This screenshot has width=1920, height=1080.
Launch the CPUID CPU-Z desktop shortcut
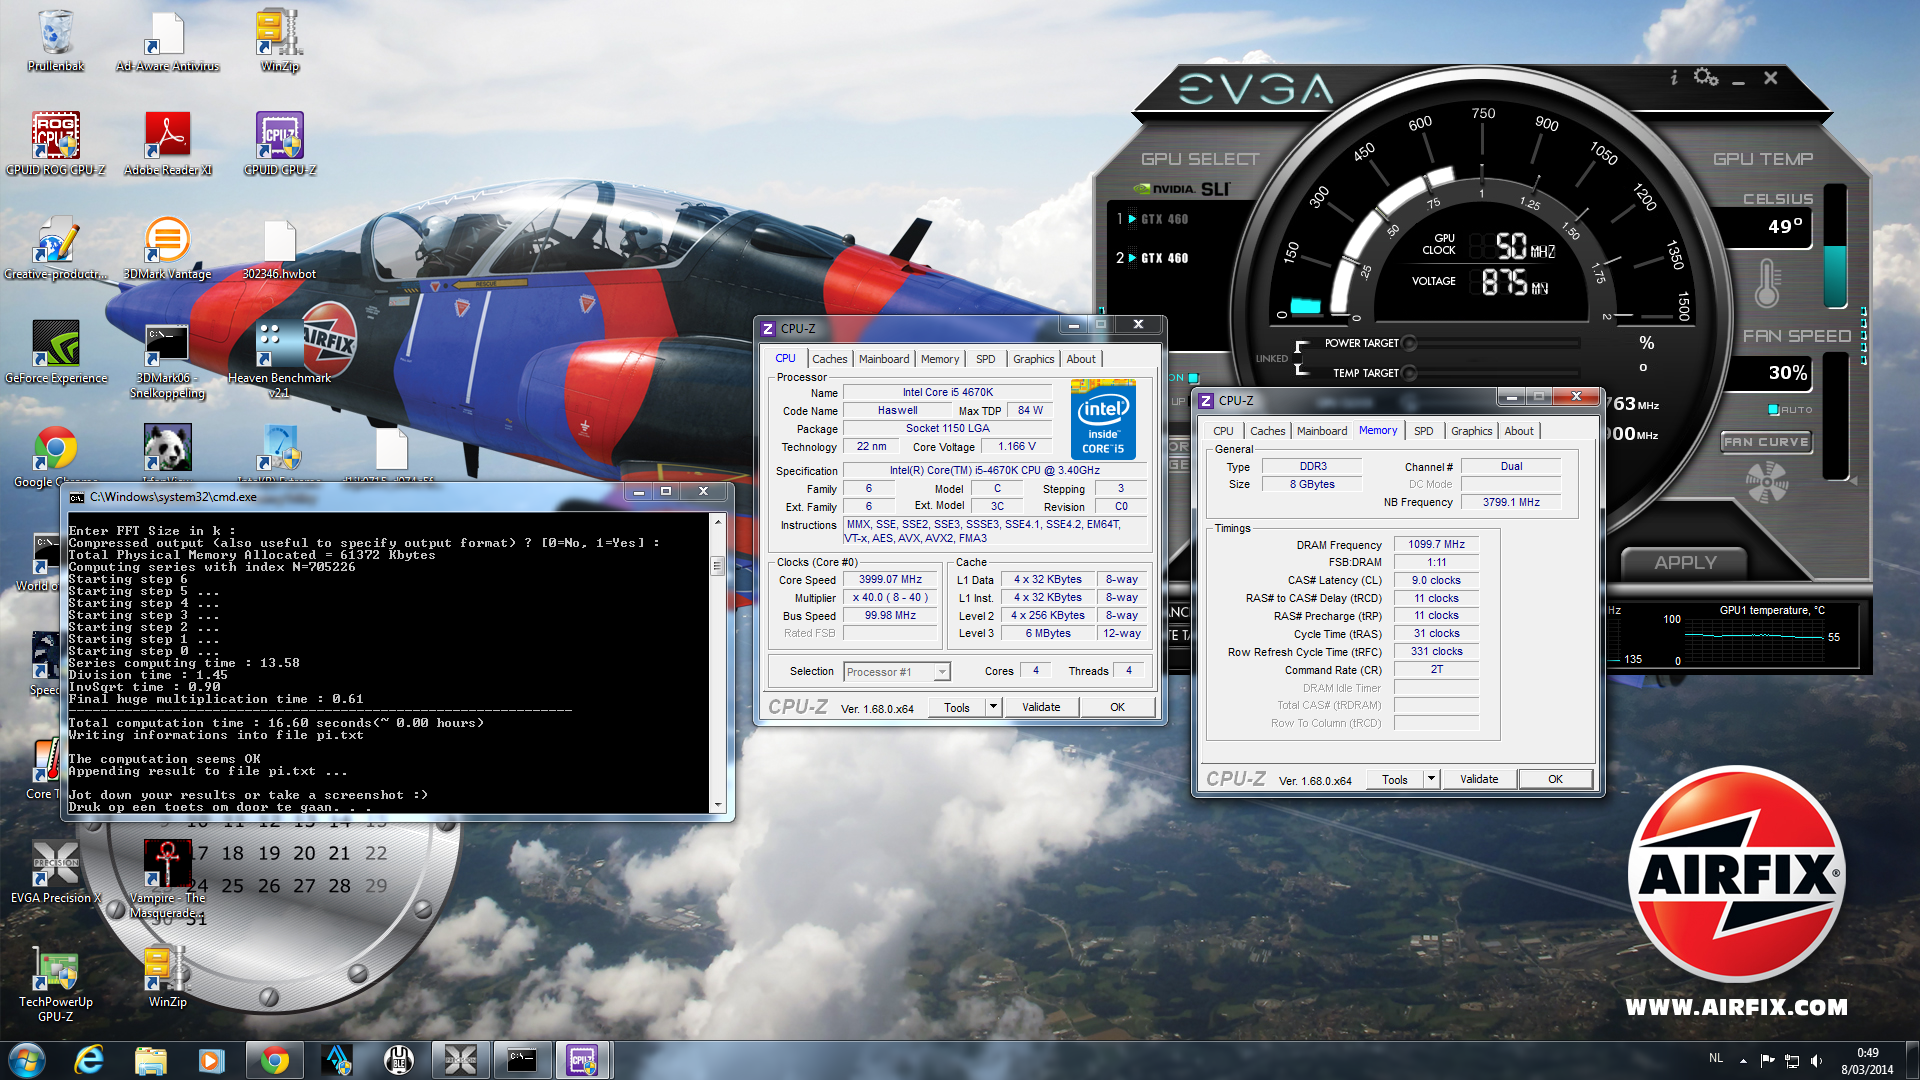pos(279,144)
